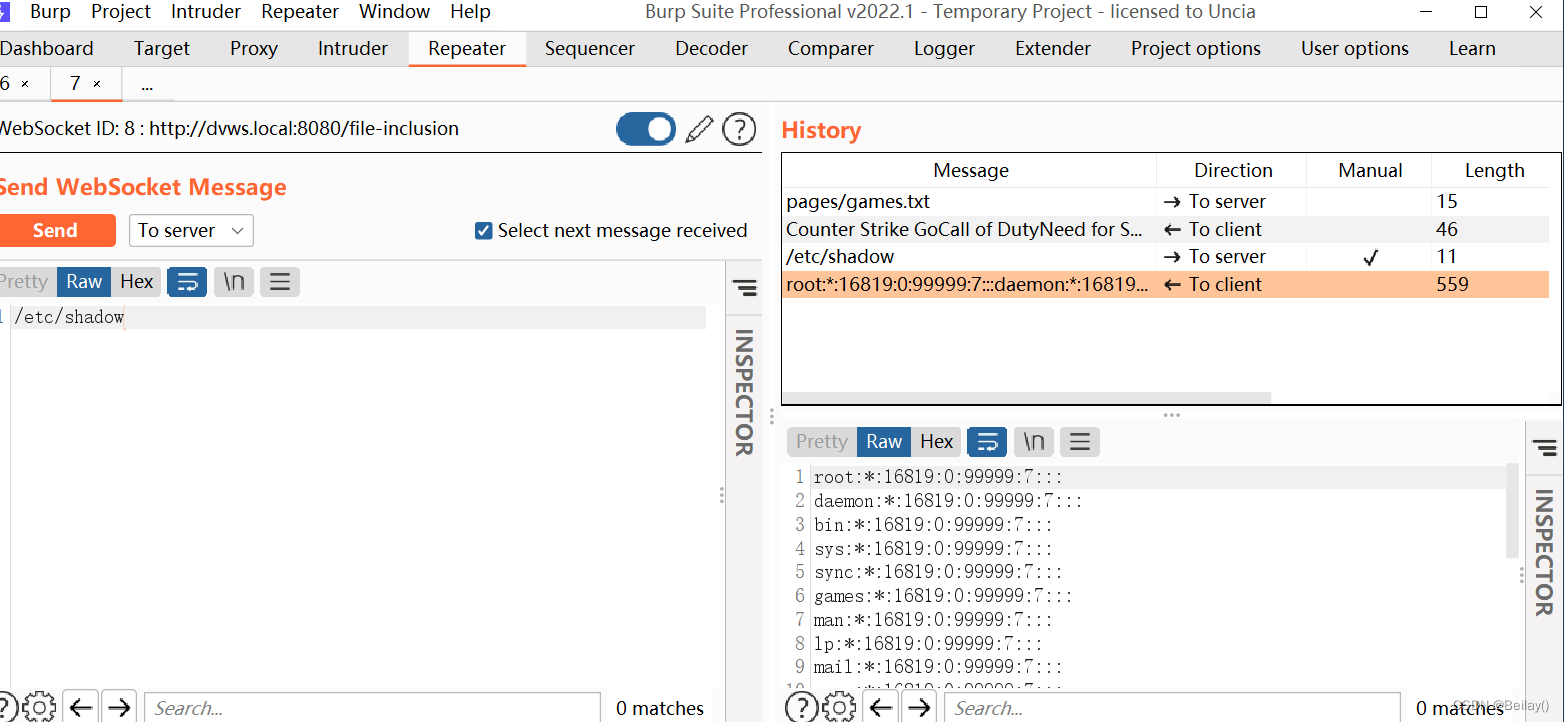Open the Learn tab

[x=1472, y=48]
